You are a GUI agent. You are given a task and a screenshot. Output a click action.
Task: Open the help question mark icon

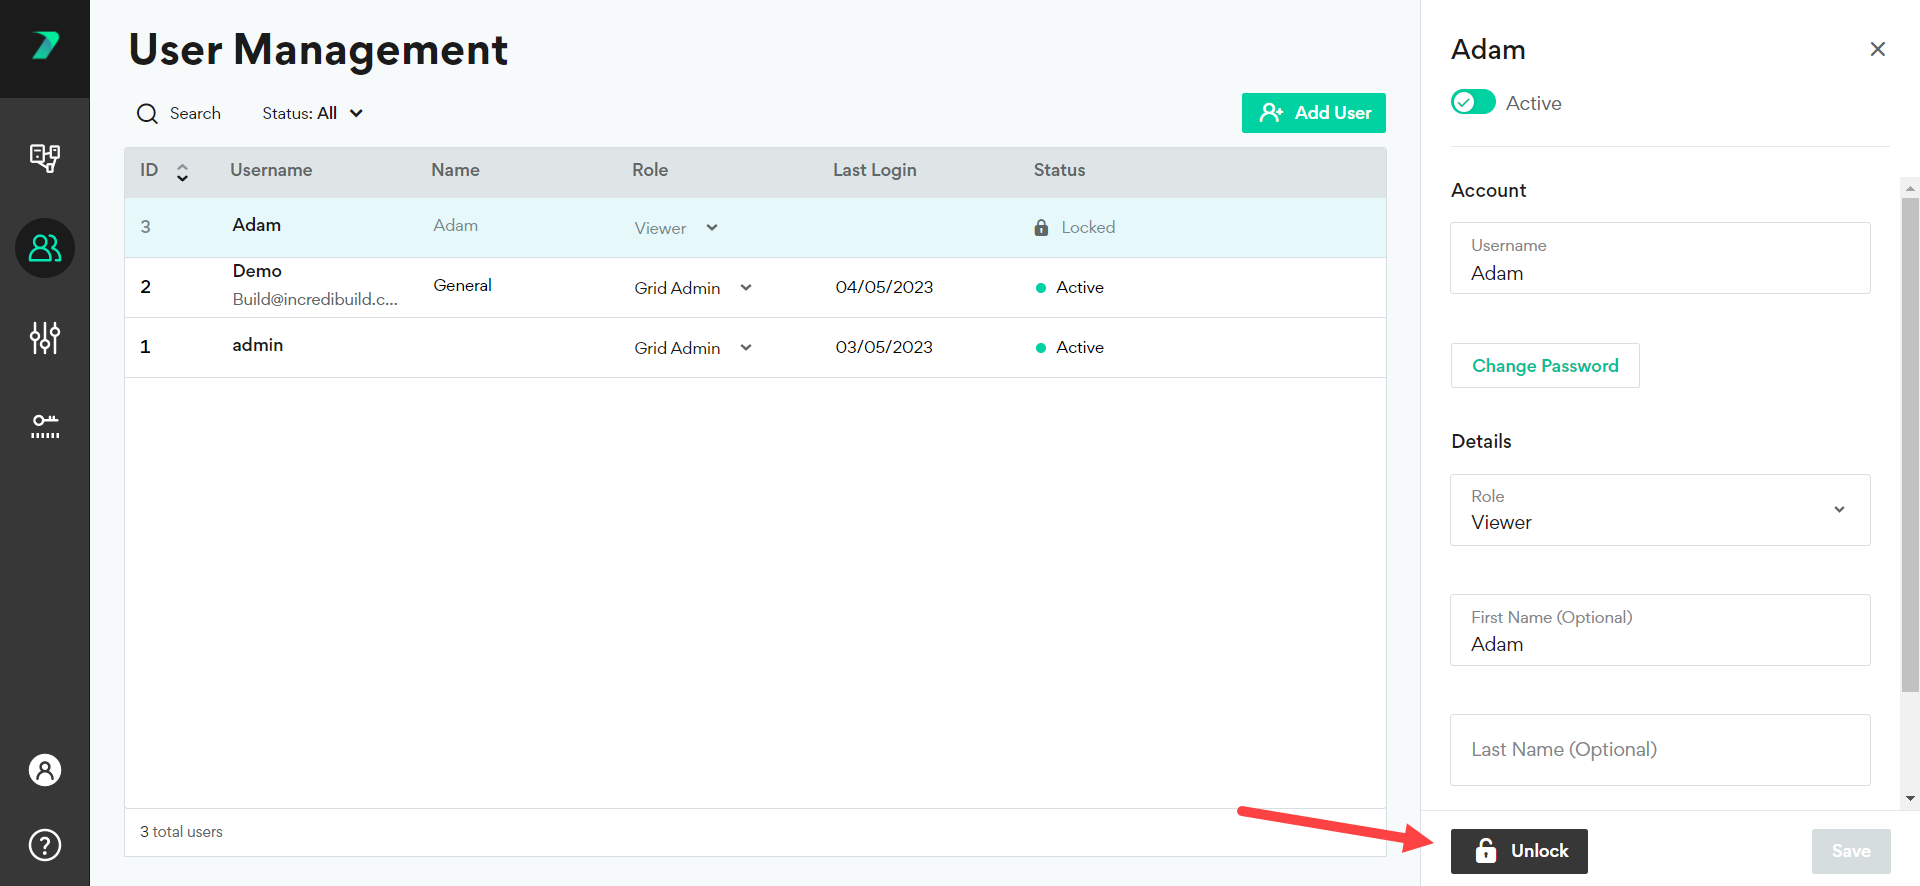(45, 845)
